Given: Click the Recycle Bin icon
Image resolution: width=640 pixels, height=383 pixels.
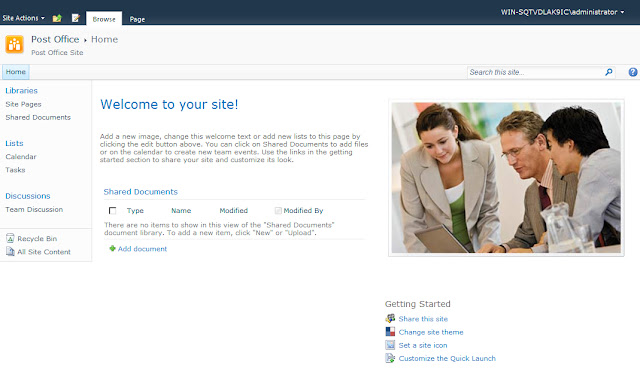Looking at the screenshot, I should pos(10,238).
